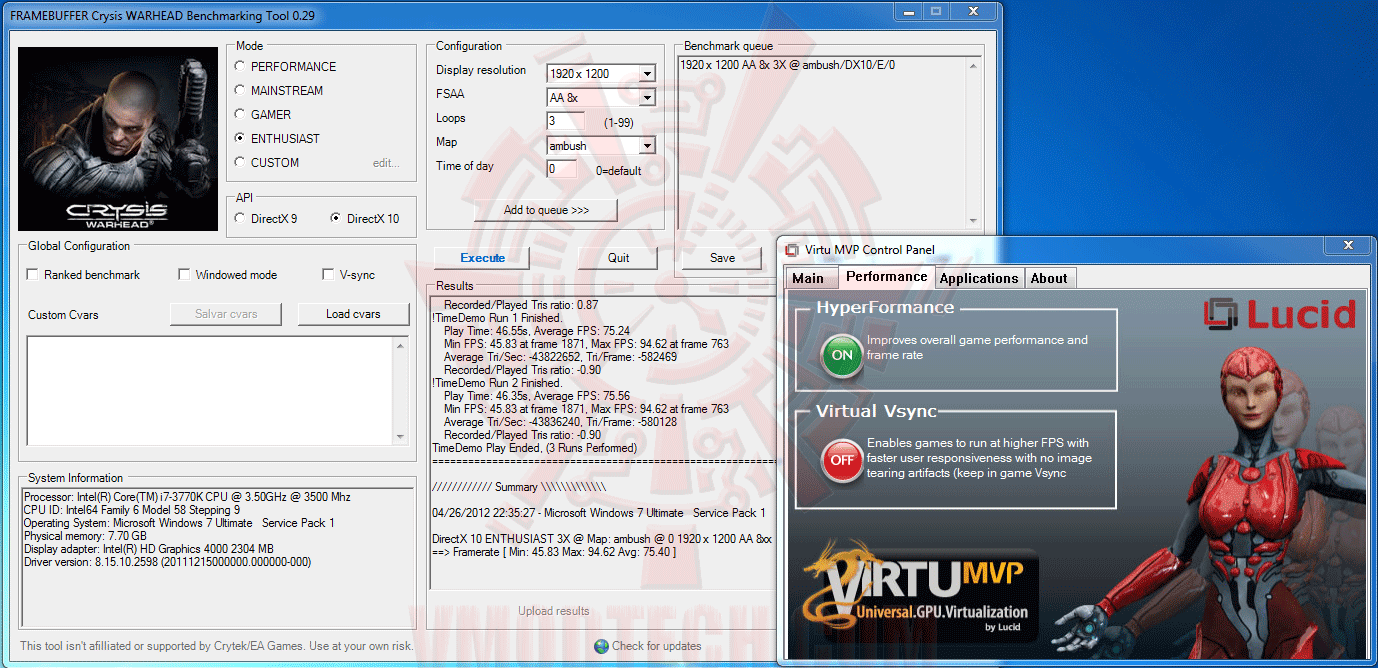Click the Check for updates link
The height and width of the screenshot is (668, 1378).
[657, 646]
